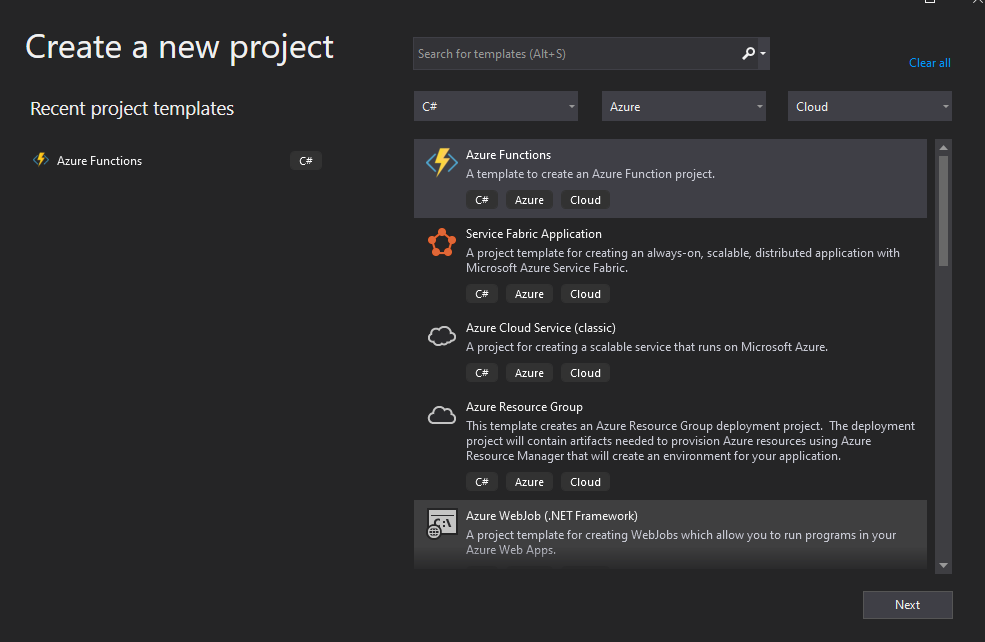The height and width of the screenshot is (642, 985).
Task: Click the Service Fabric Application orange icon
Action: click(x=442, y=242)
